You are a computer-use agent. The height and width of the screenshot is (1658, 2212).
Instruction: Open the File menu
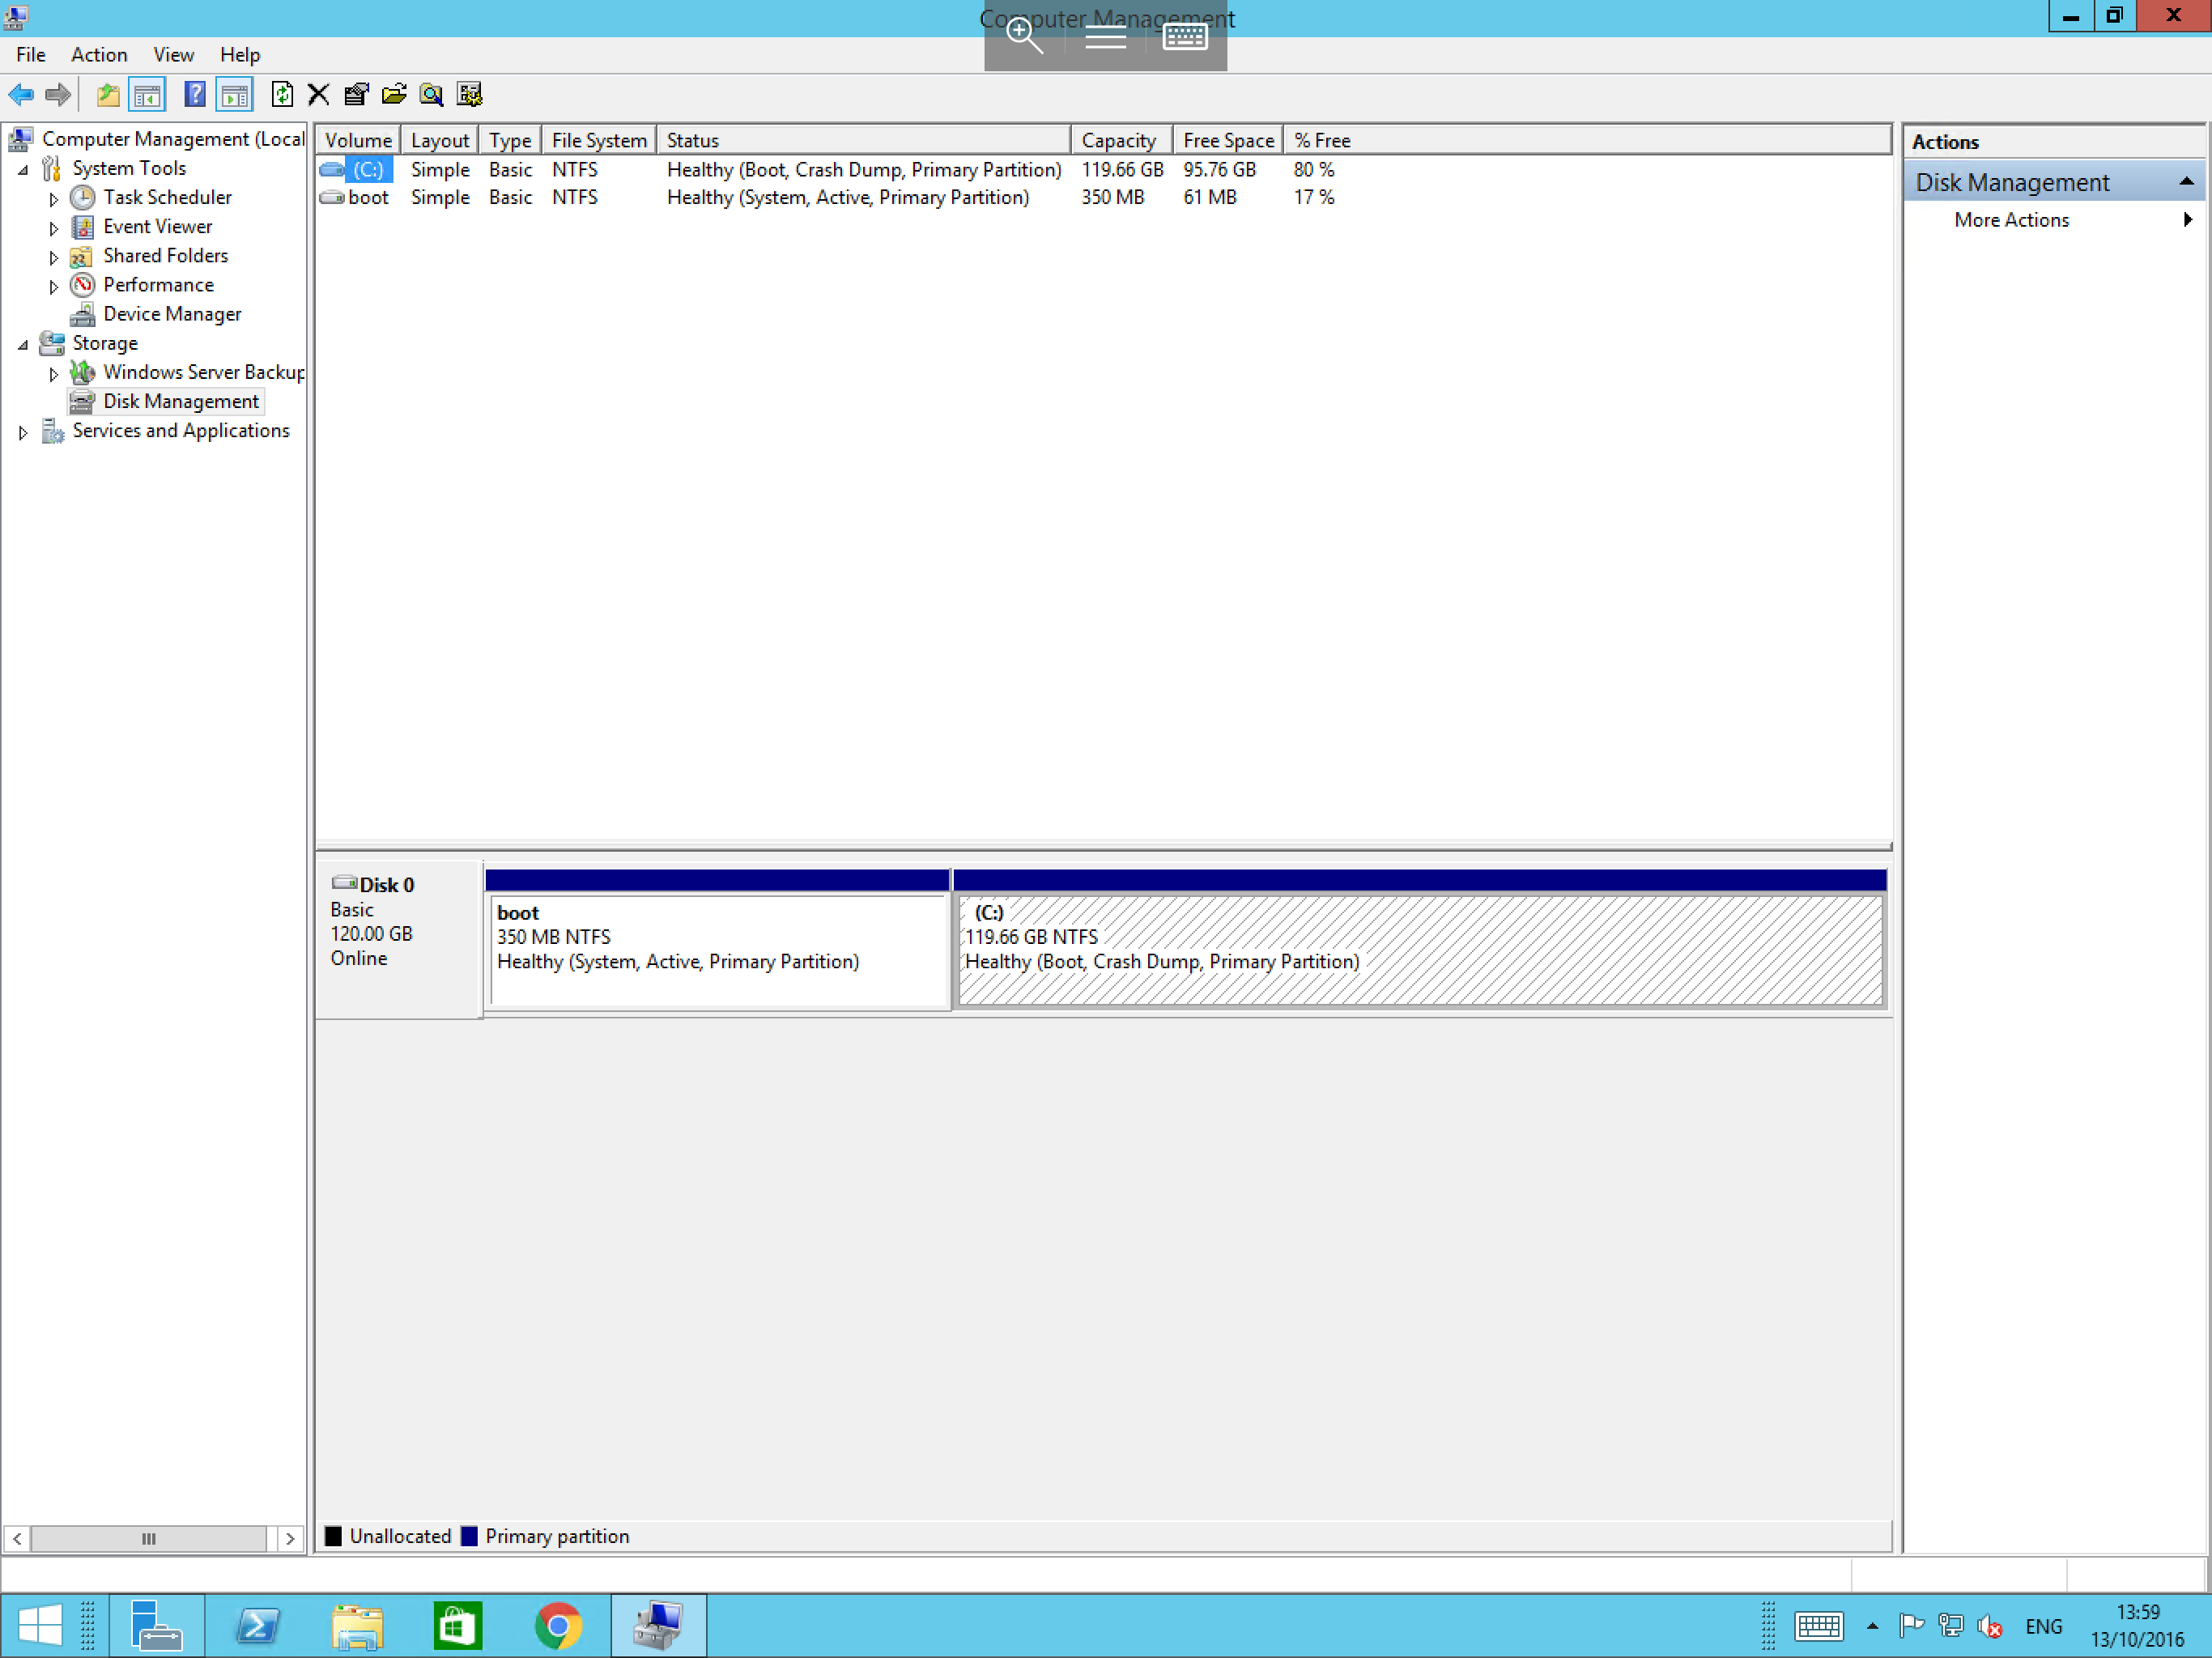click(30, 55)
